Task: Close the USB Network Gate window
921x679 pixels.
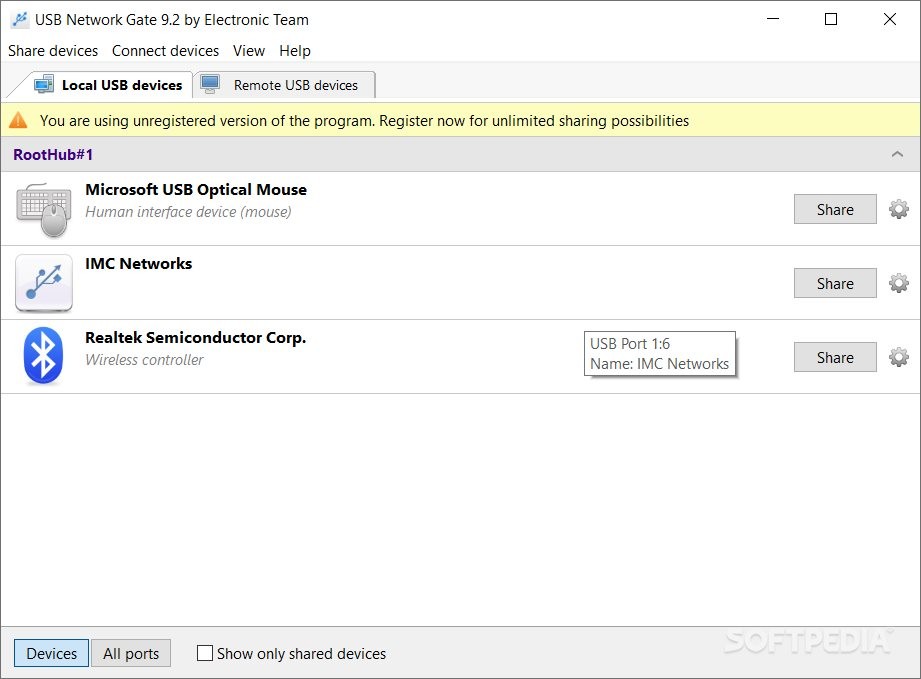Action: [x=889, y=19]
